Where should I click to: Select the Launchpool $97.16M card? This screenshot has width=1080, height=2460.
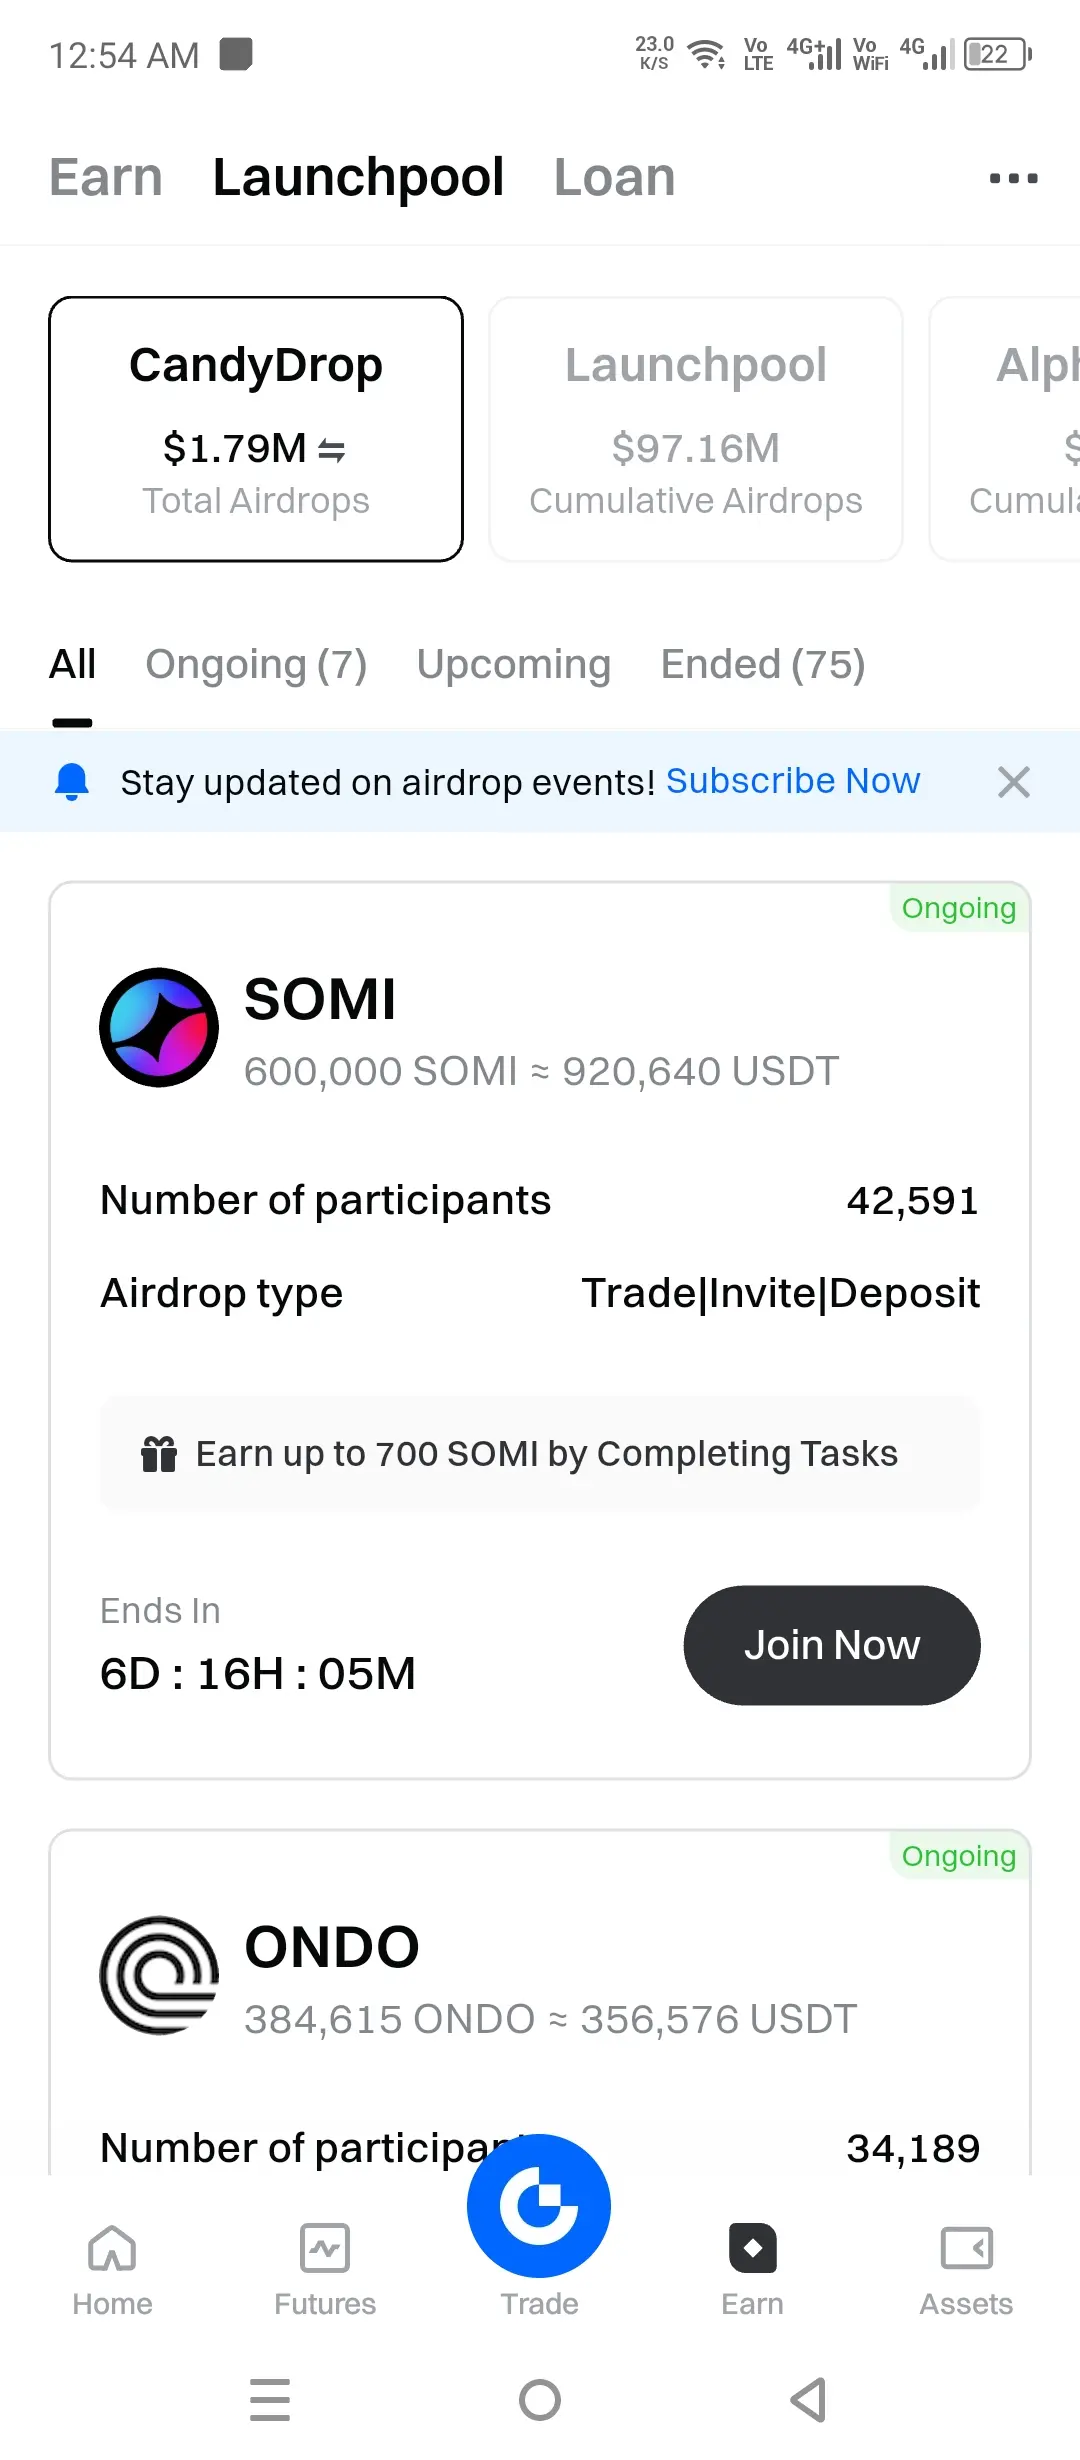tap(696, 429)
